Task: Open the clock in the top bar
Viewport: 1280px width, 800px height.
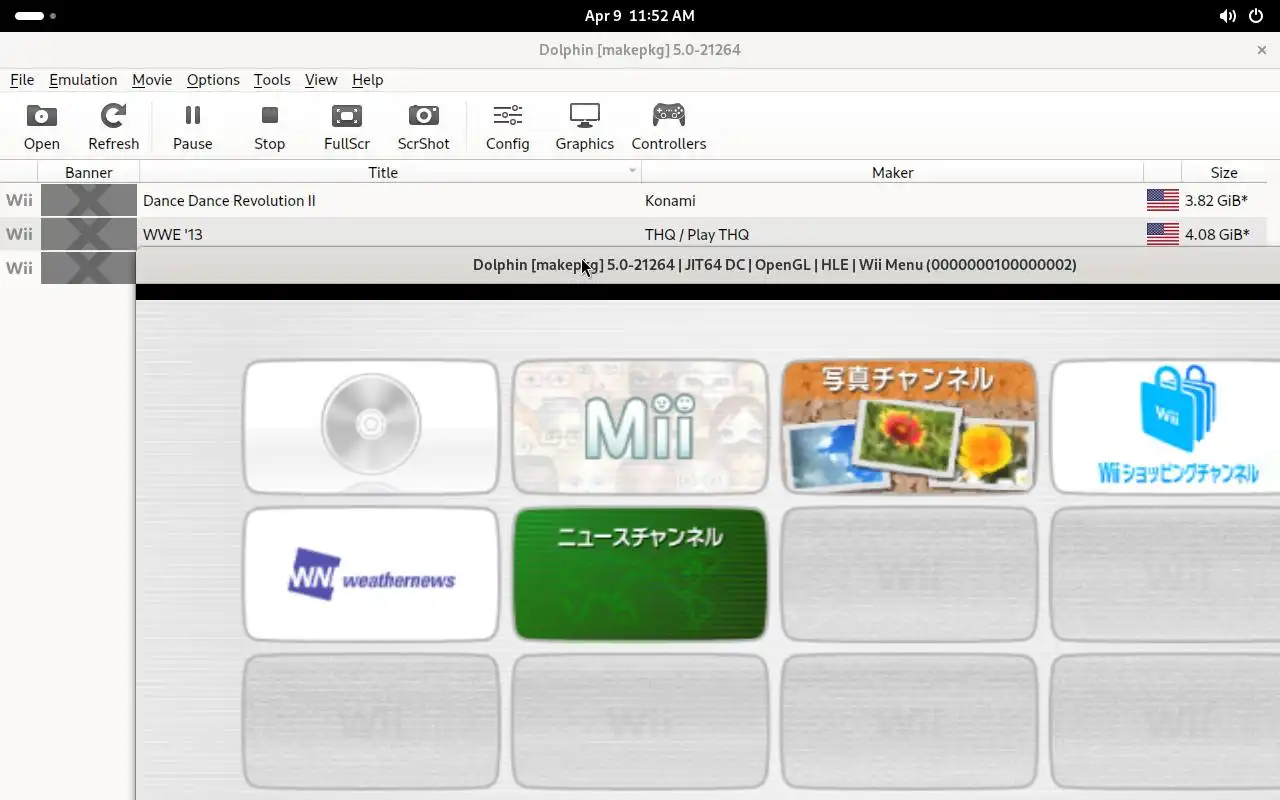Action: coord(640,16)
